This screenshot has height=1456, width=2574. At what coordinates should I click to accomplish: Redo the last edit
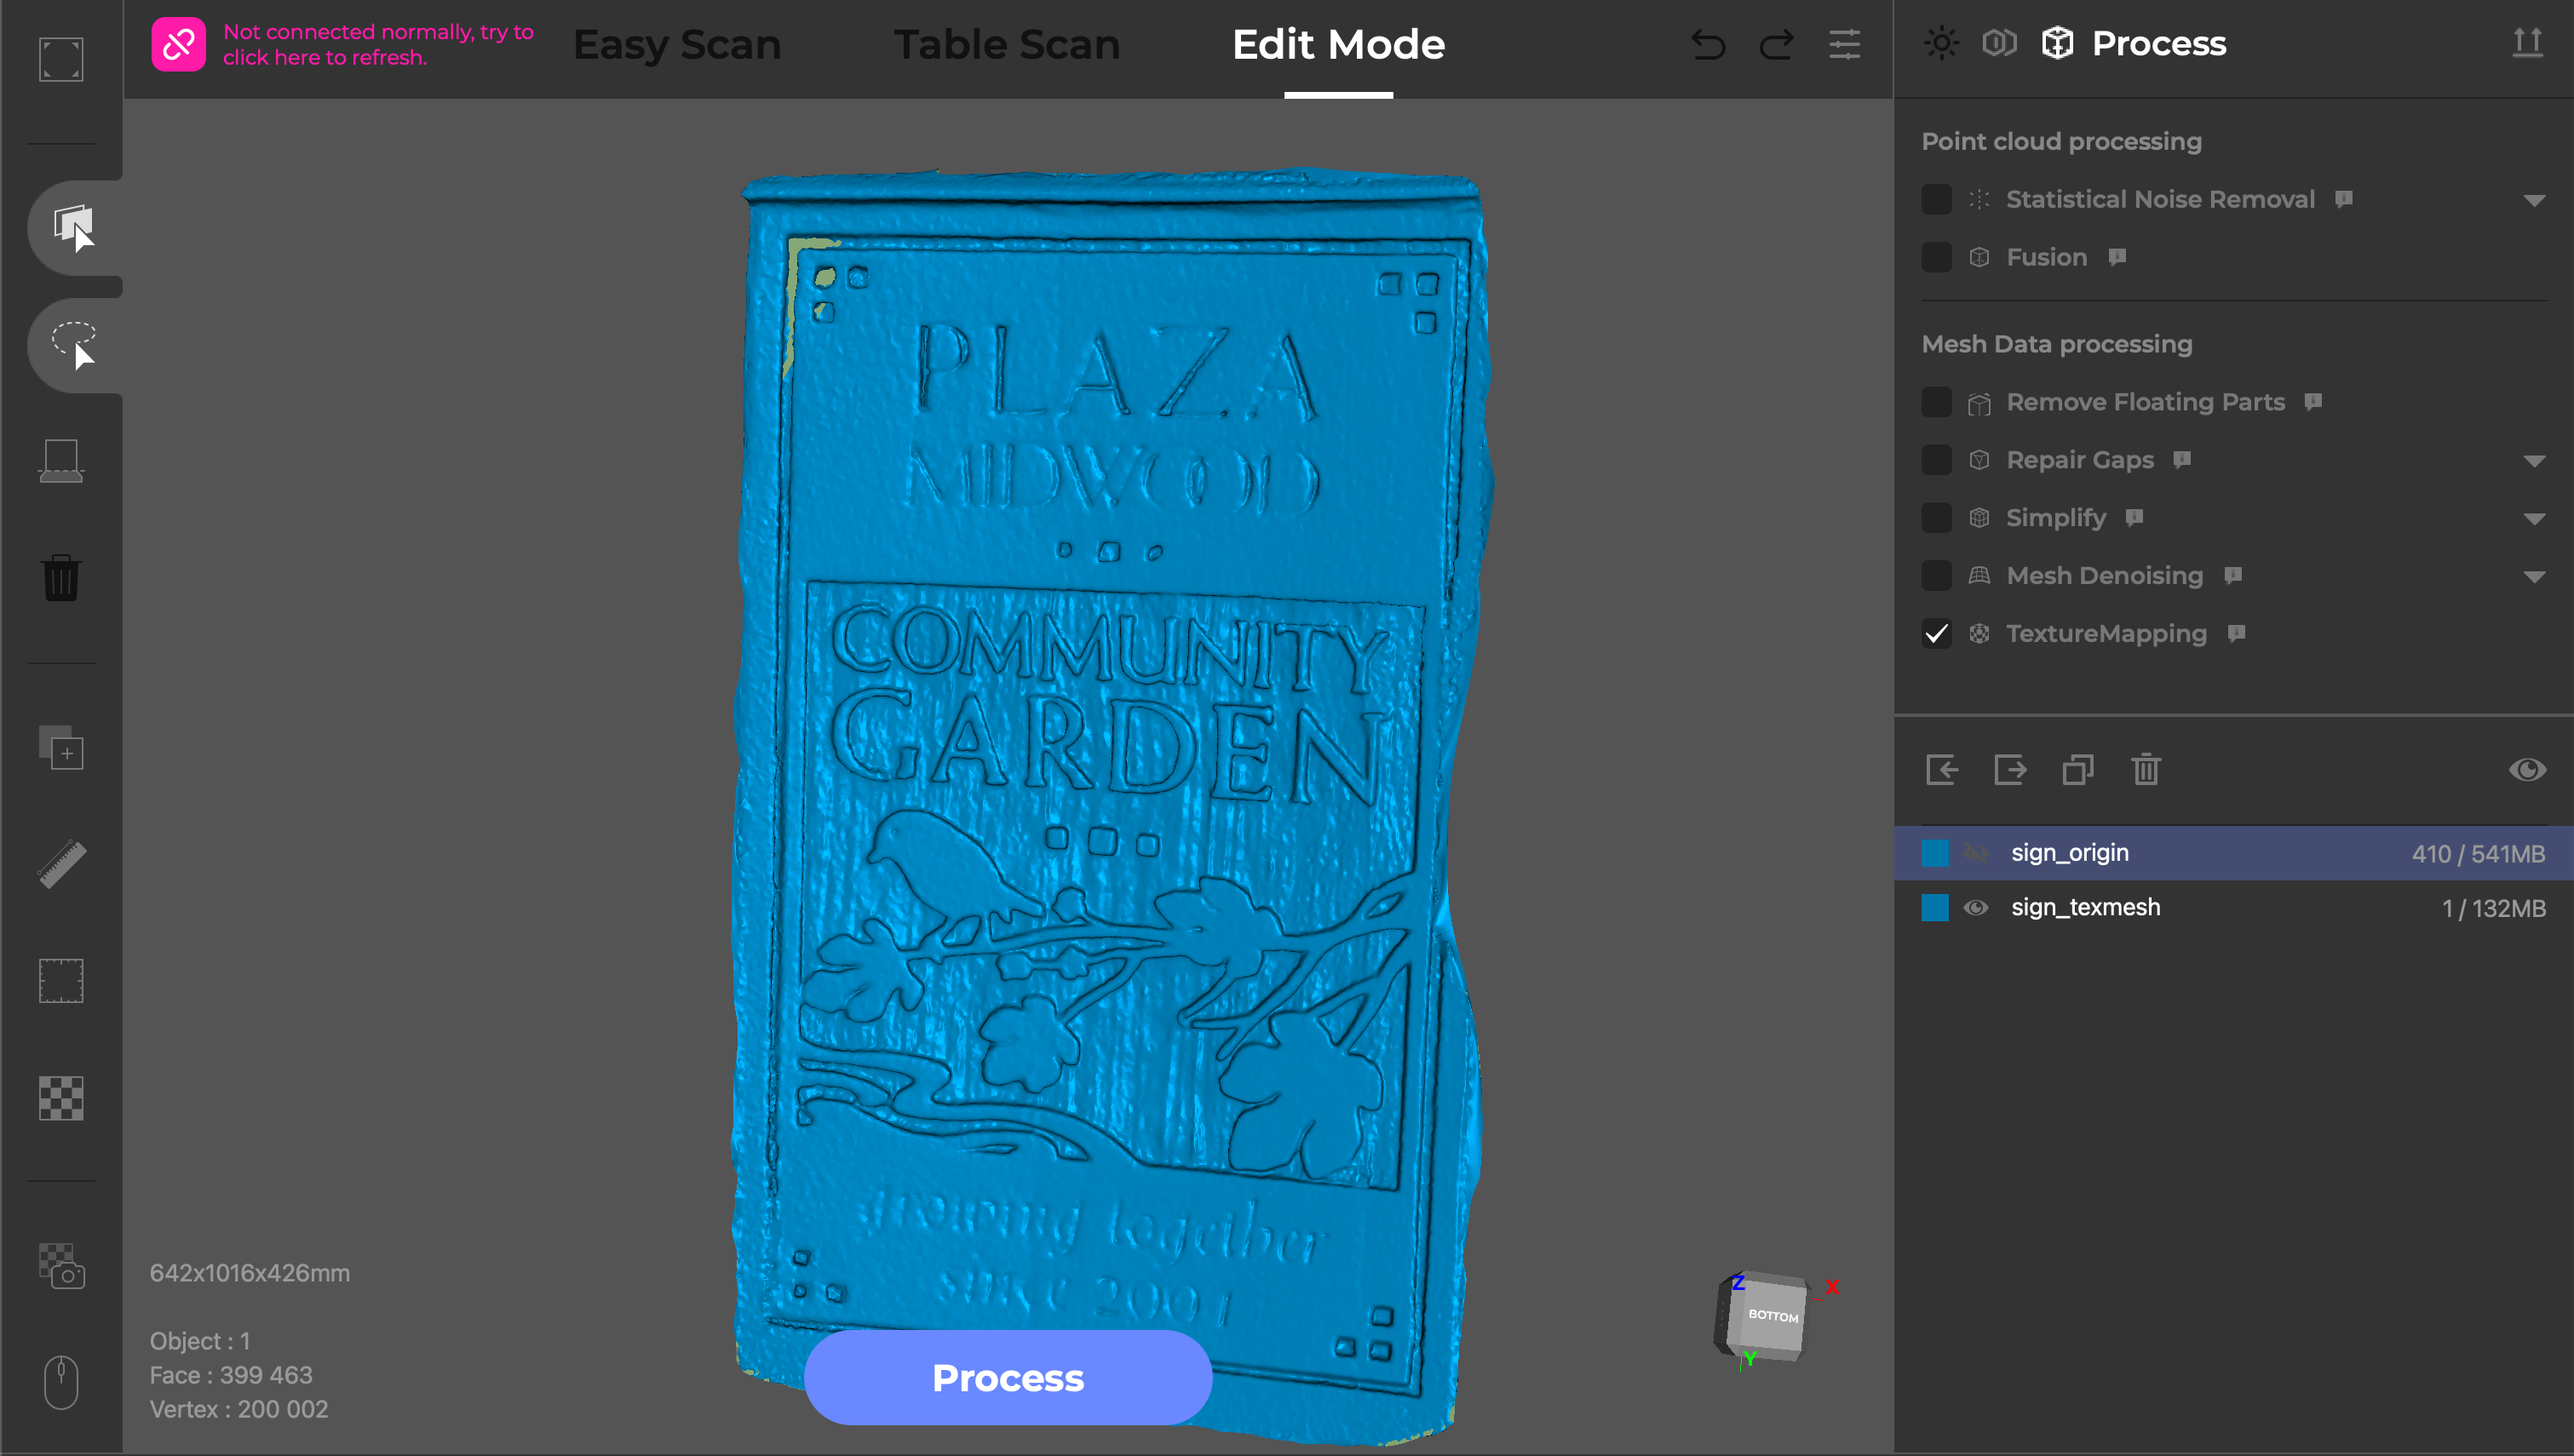[1776, 45]
